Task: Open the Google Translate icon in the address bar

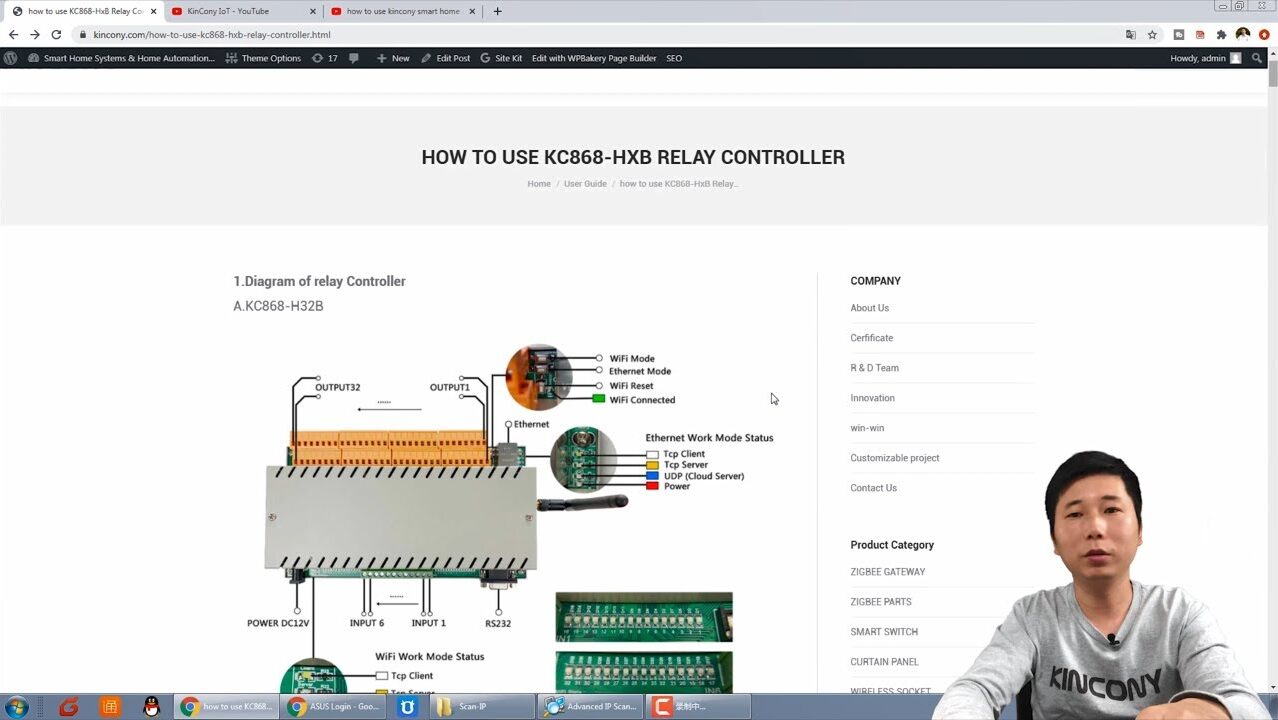Action: pos(1131,34)
